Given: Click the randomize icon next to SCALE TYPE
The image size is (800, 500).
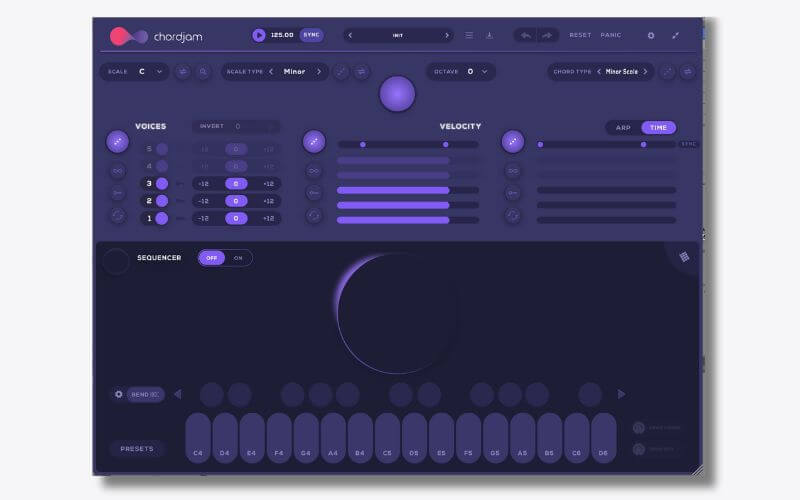Looking at the screenshot, I should point(341,72).
